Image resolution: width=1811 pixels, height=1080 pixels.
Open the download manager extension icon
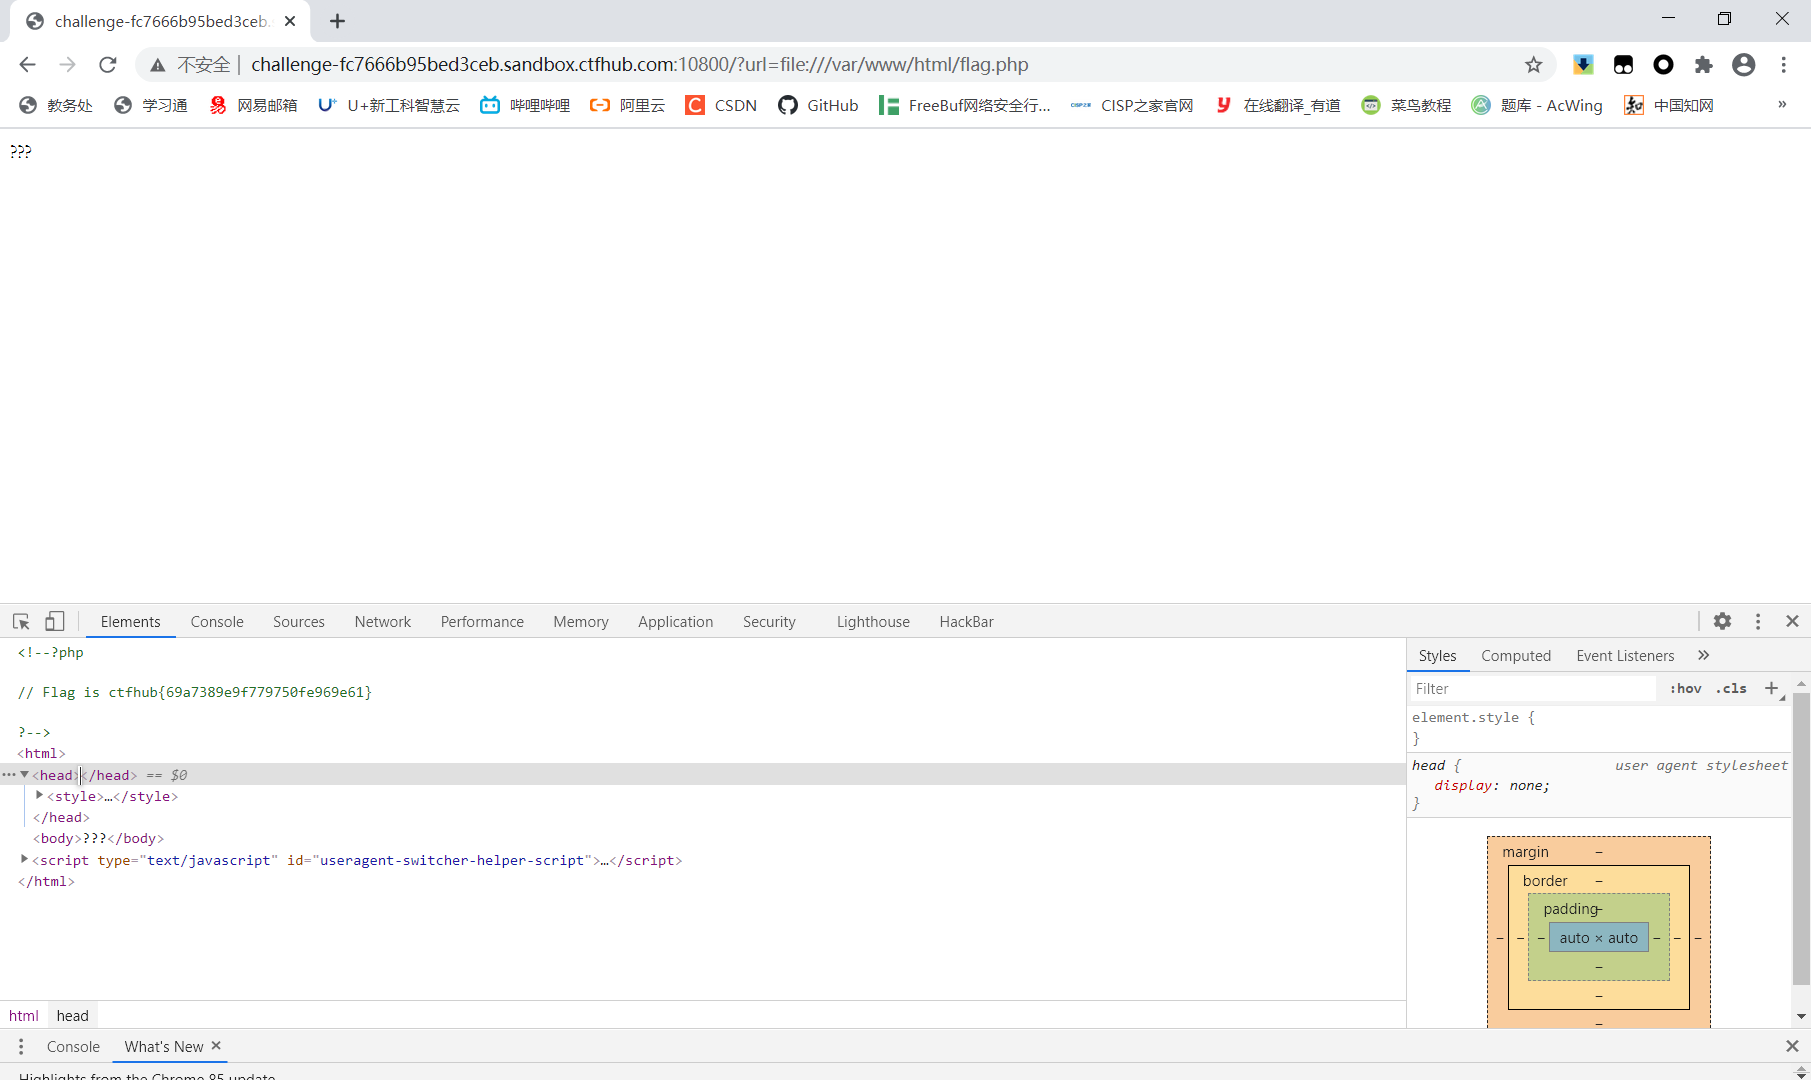click(x=1583, y=65)
